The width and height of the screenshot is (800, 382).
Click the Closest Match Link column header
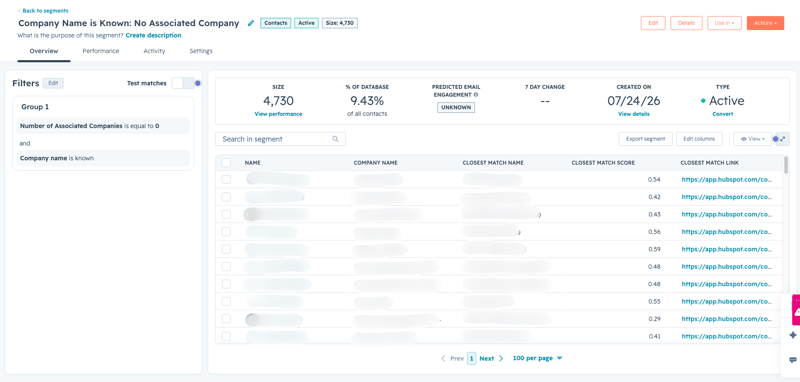710,163
